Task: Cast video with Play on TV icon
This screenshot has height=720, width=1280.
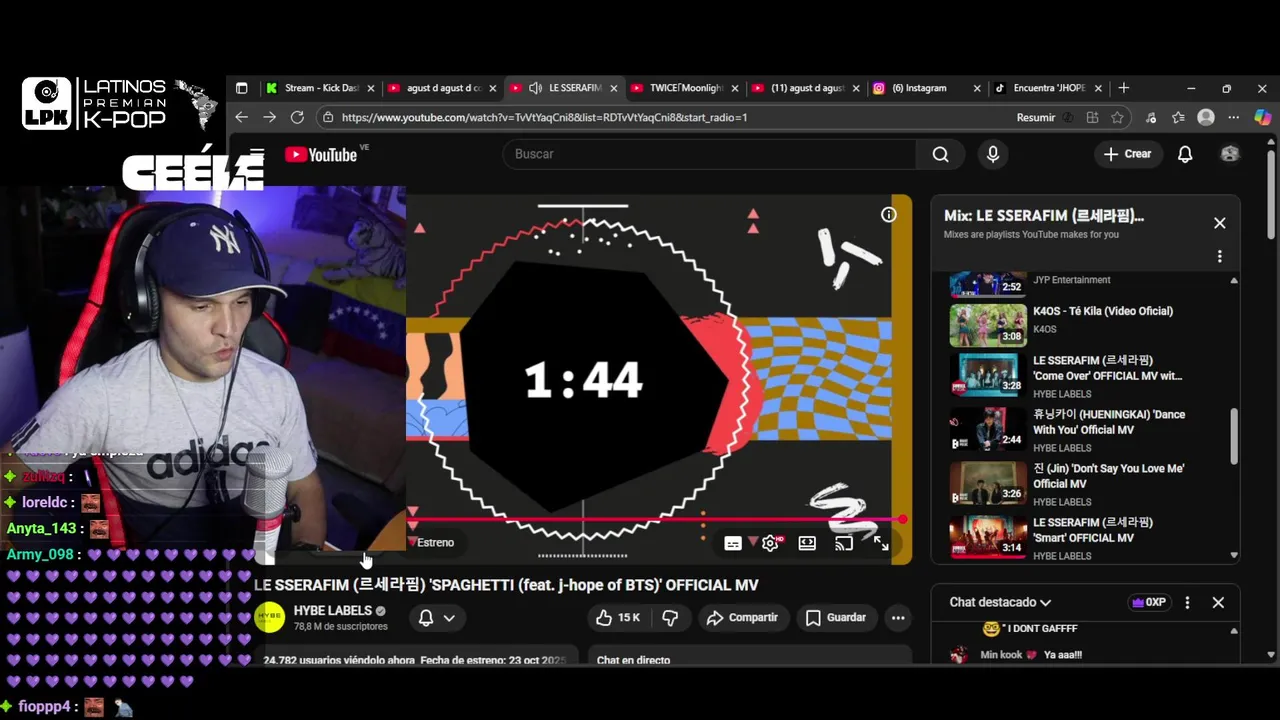Action: tap(844, 543)
